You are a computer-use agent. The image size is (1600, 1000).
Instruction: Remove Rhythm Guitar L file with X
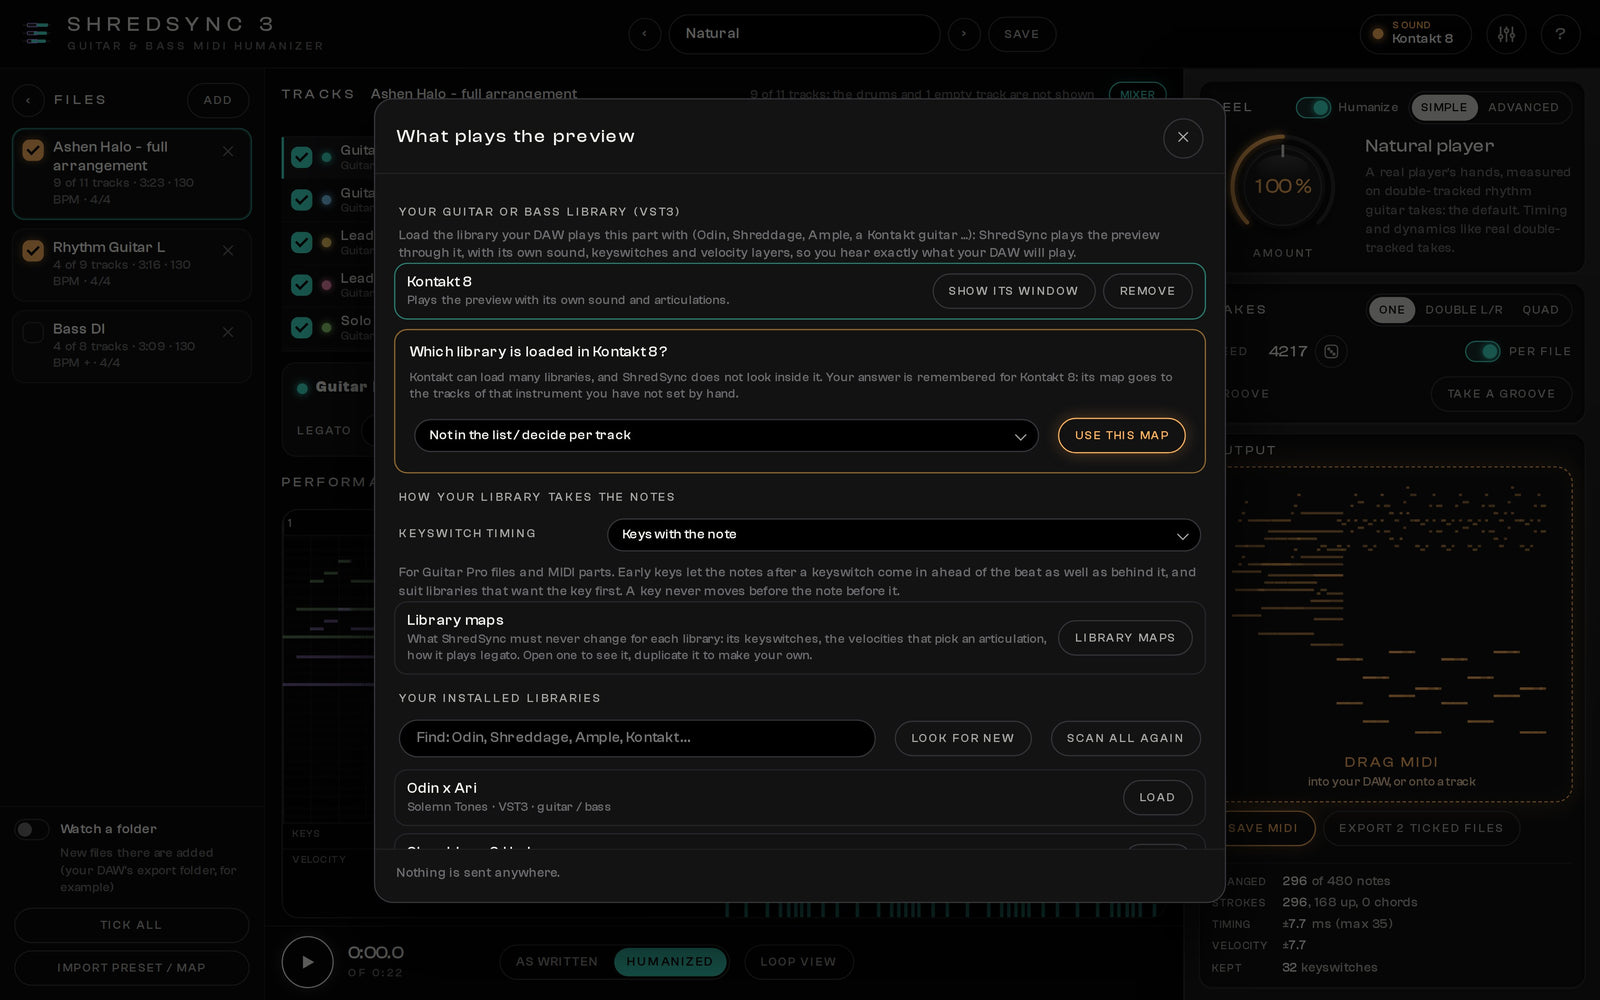pos(228,251)
